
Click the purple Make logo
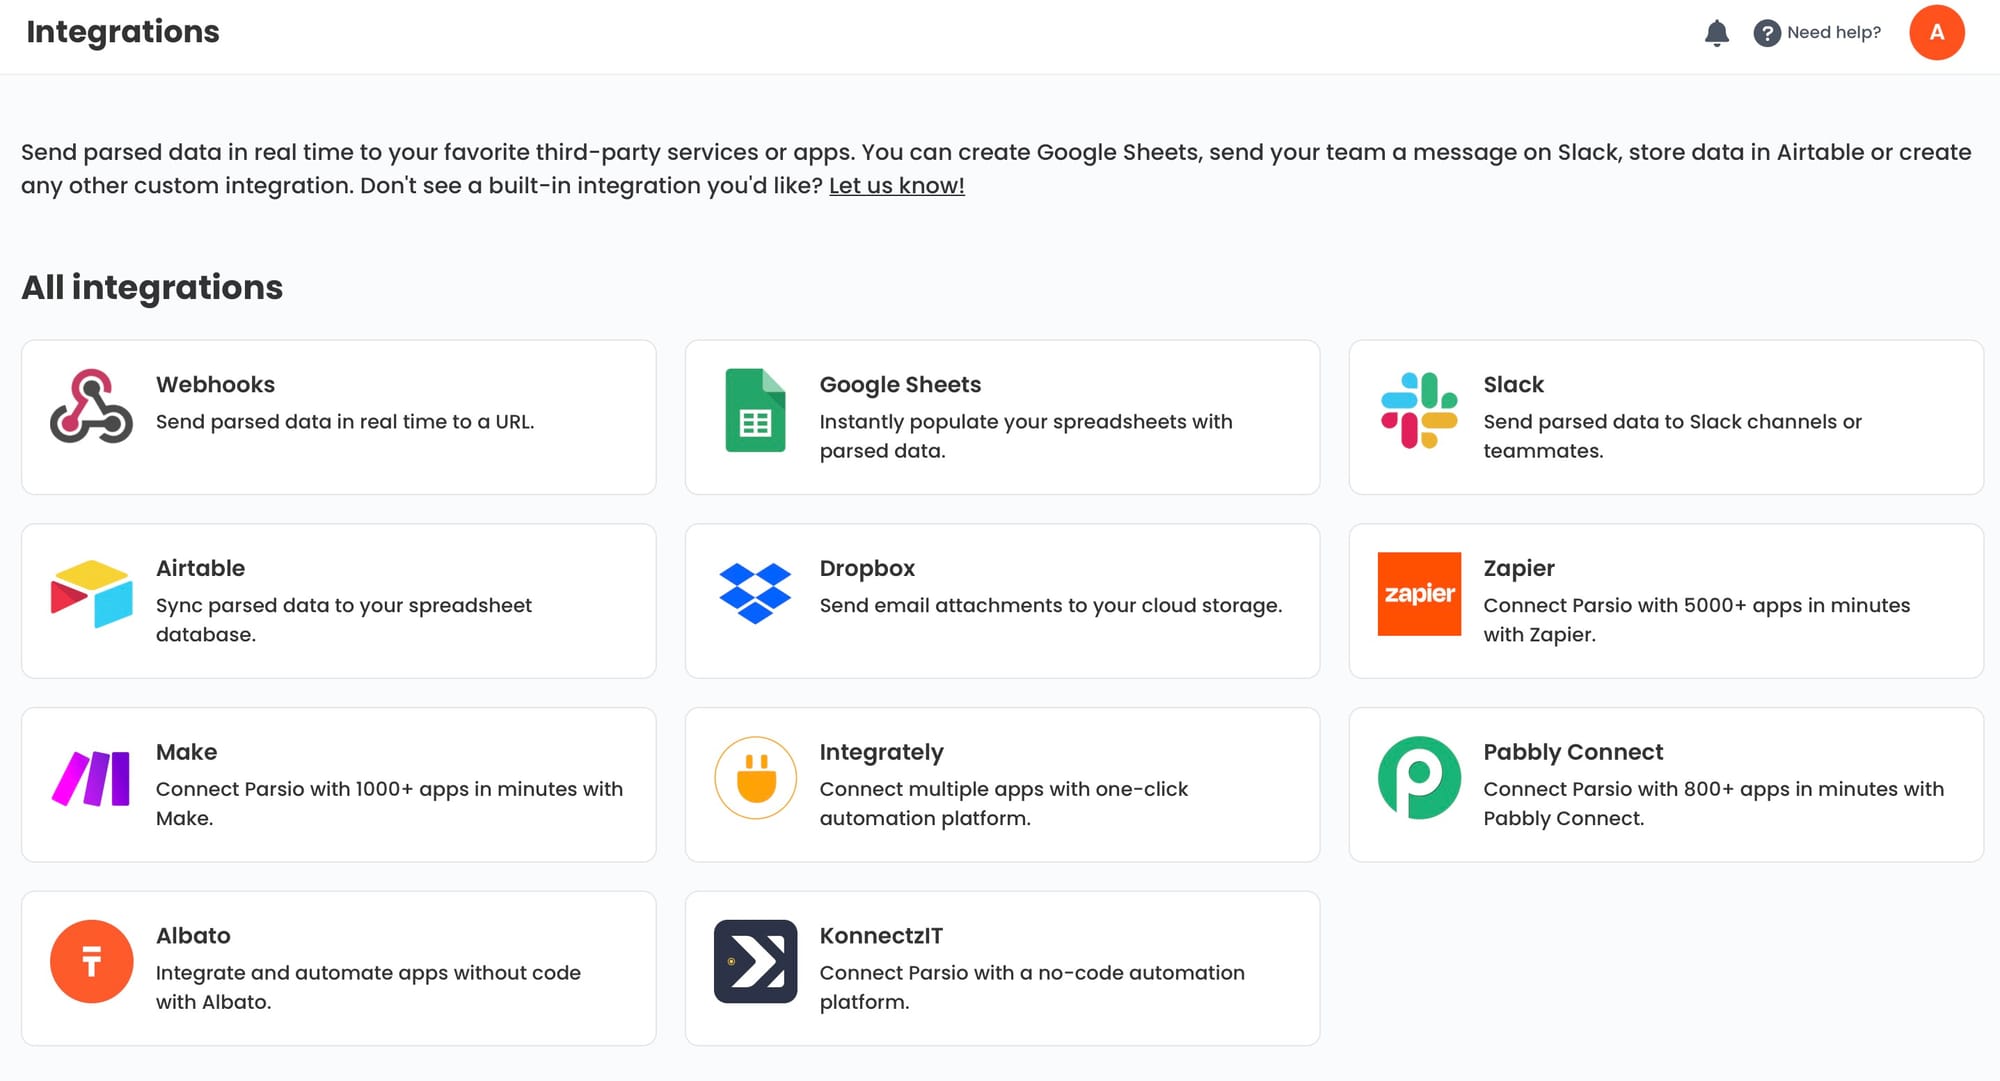91,778
